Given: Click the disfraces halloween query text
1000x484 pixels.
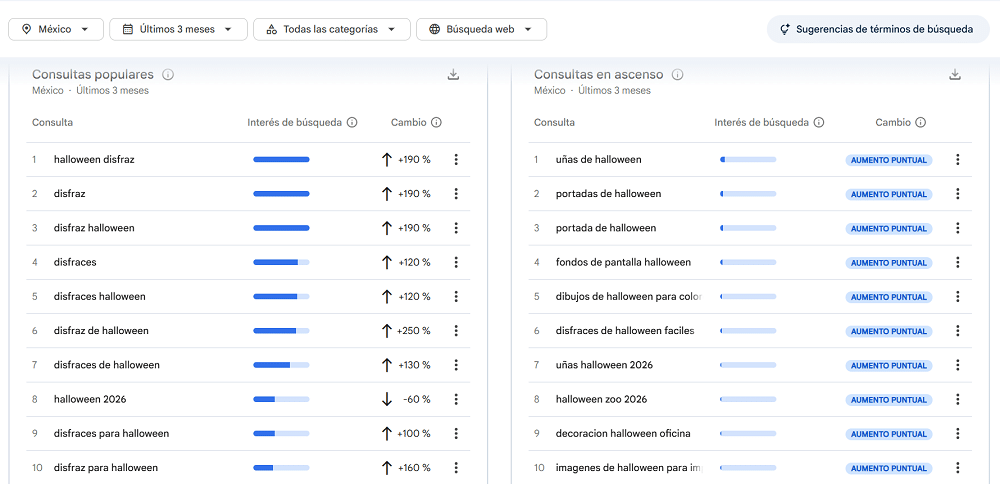Looking at the screenshot, I should click(x=99, y=297).
